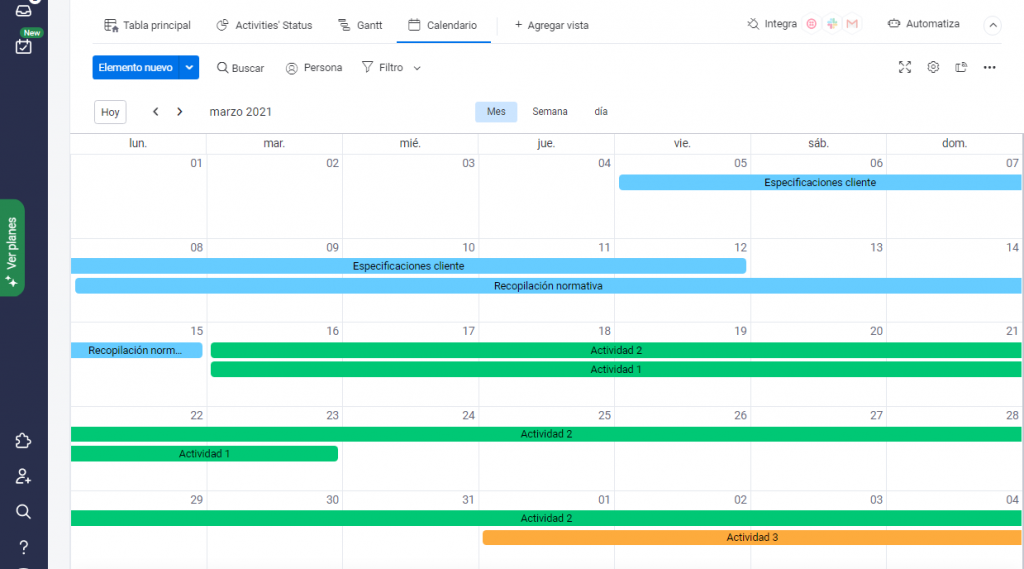Open the sidebar search magnifier icon

click(x=24, y=511)
